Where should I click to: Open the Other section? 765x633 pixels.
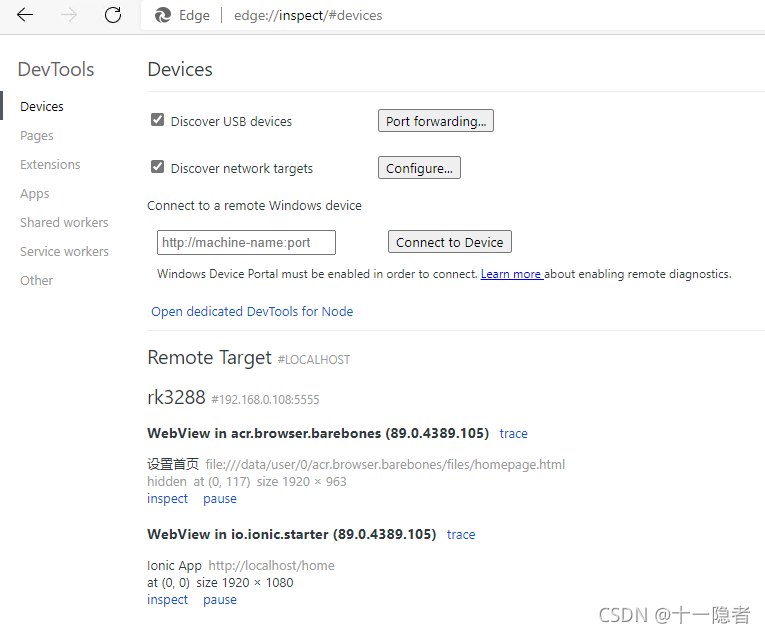click(36, 281)
